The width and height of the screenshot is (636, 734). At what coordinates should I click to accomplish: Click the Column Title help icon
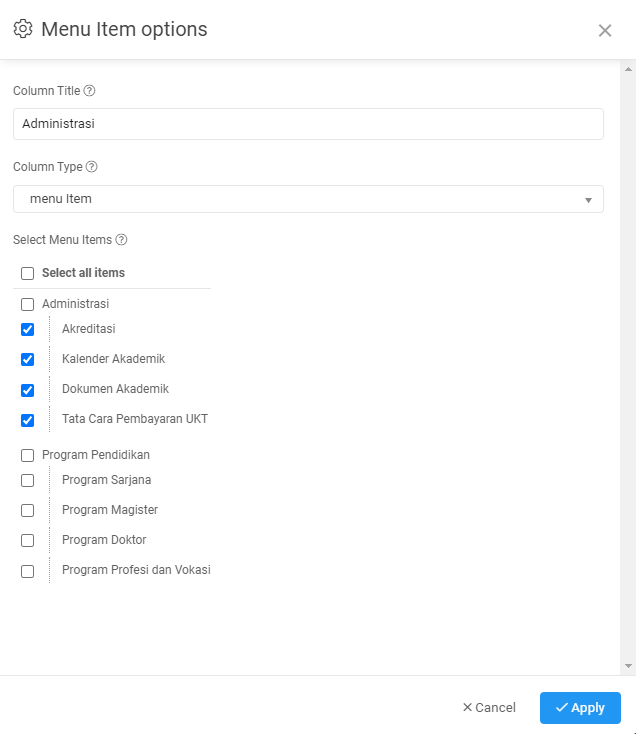pos(89,91)
